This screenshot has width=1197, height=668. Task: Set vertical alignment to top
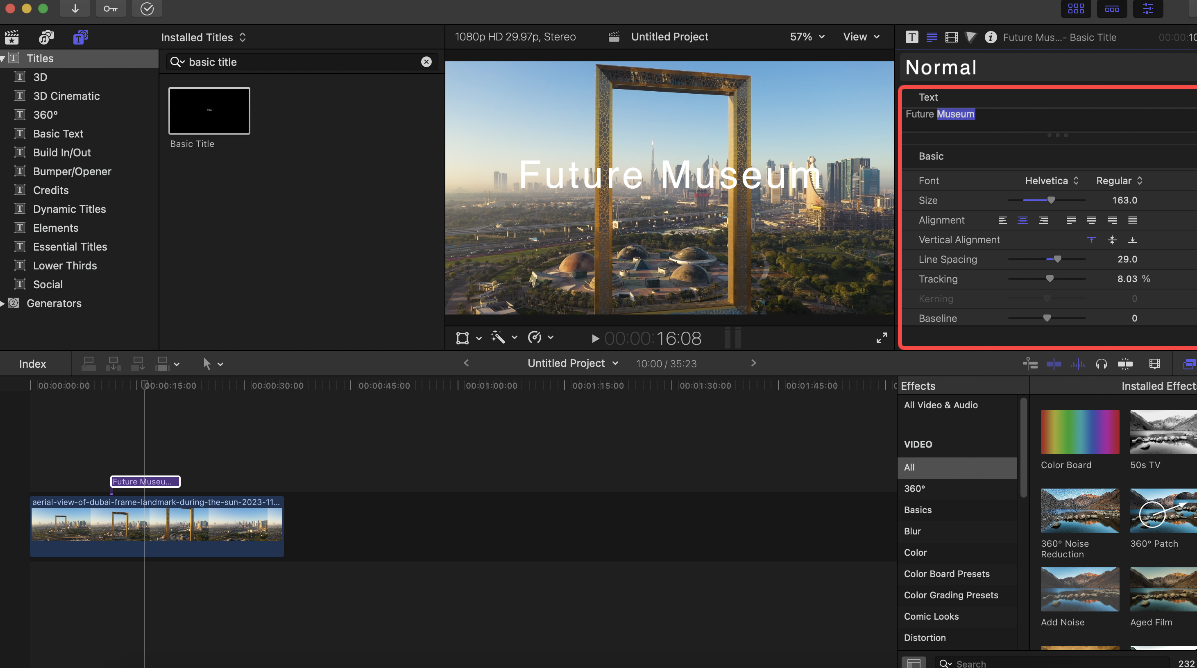click(x=1092, y=240)
